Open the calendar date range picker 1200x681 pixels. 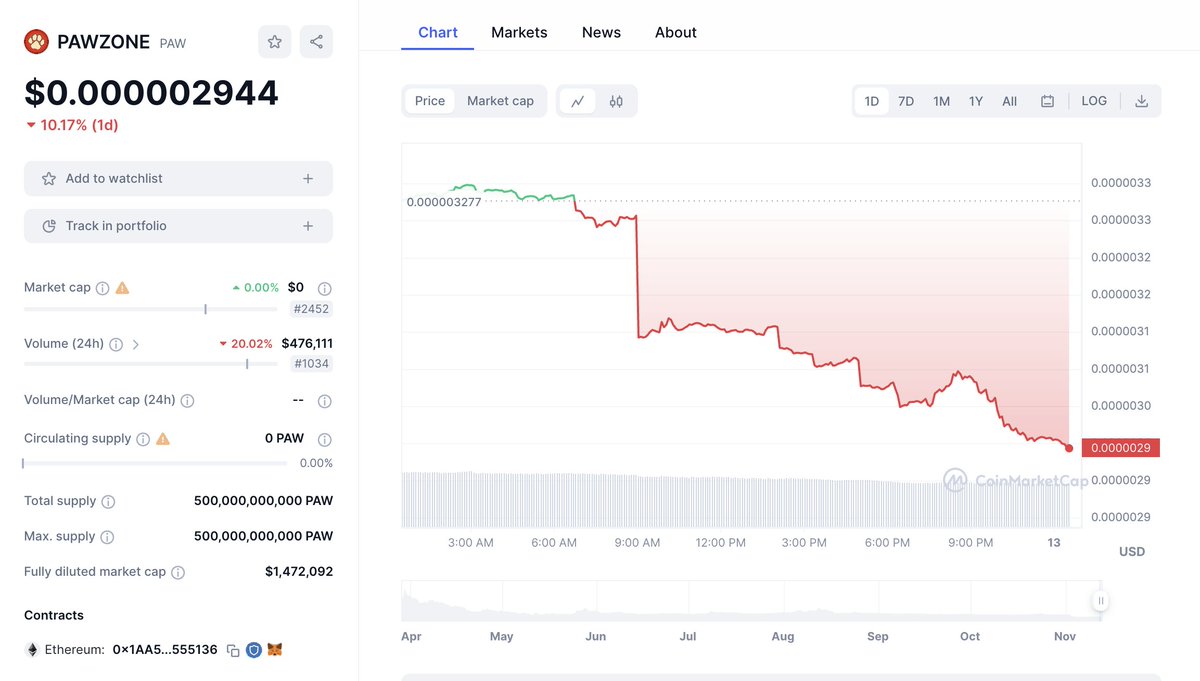[x=1047, y=101]
